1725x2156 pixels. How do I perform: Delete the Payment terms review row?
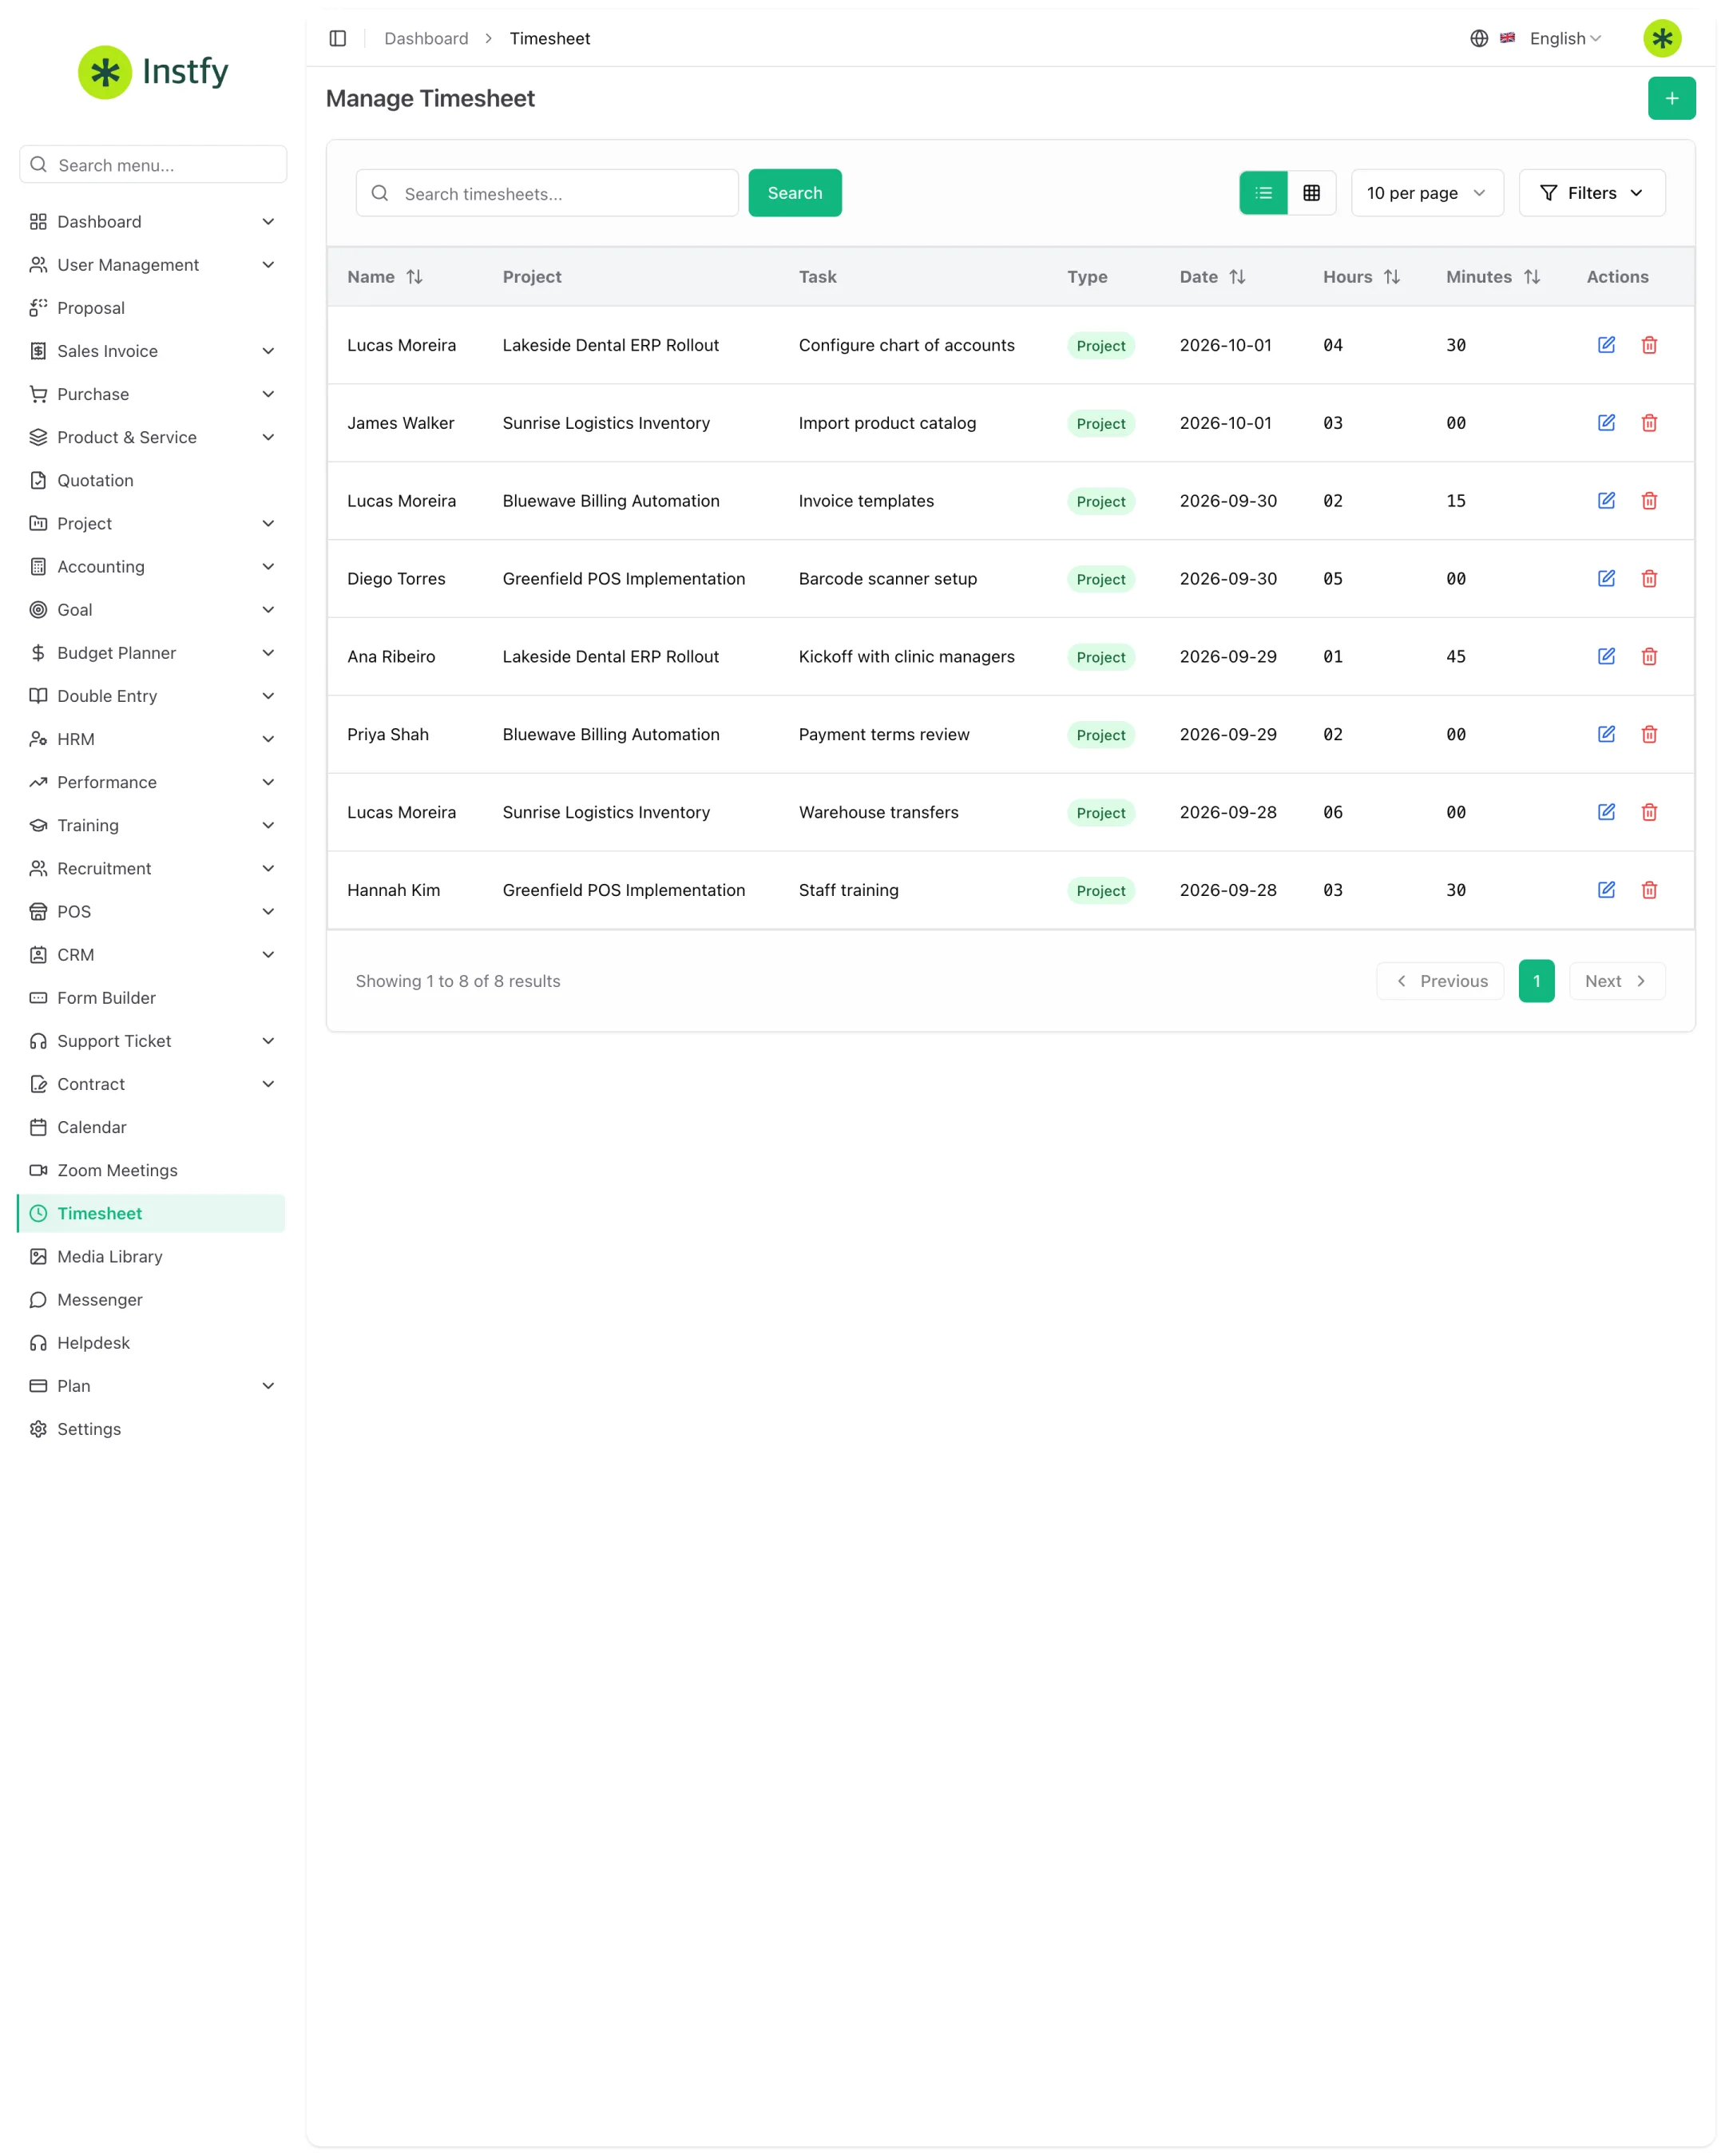click(x=1649, y=734)
